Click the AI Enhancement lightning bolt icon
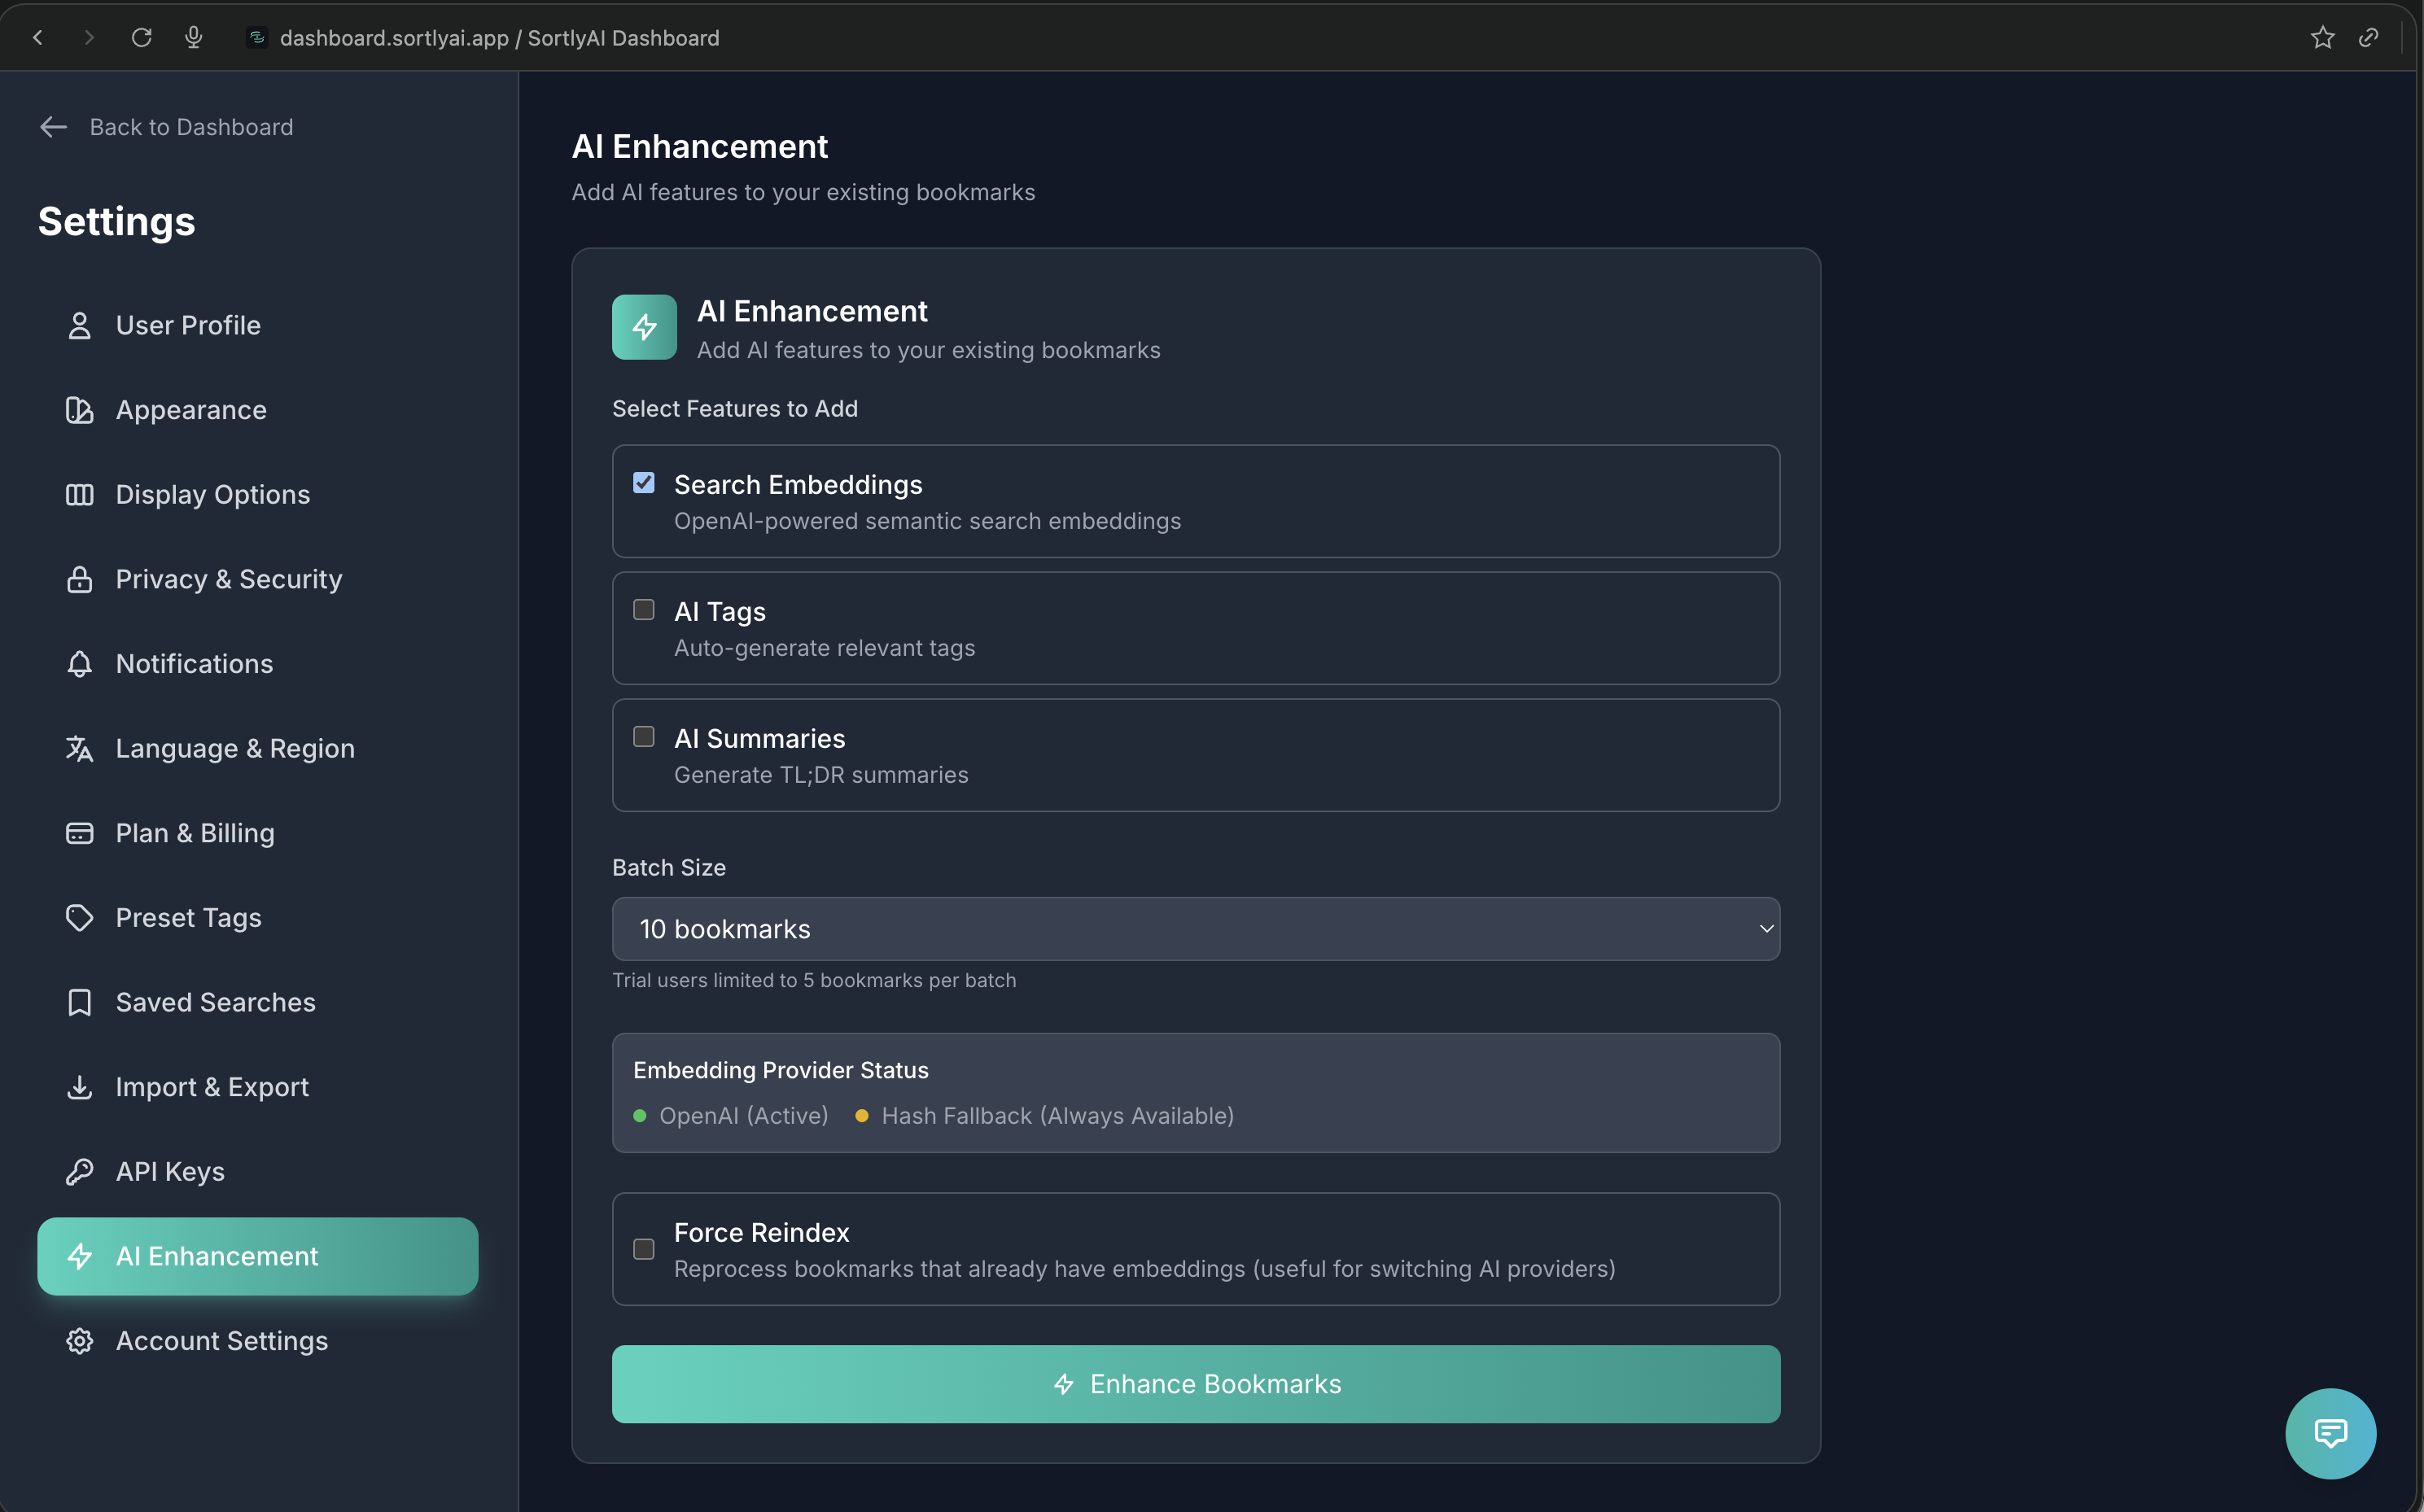The height and width of the screenshot is (1512, 2424). pos(80,1256)
